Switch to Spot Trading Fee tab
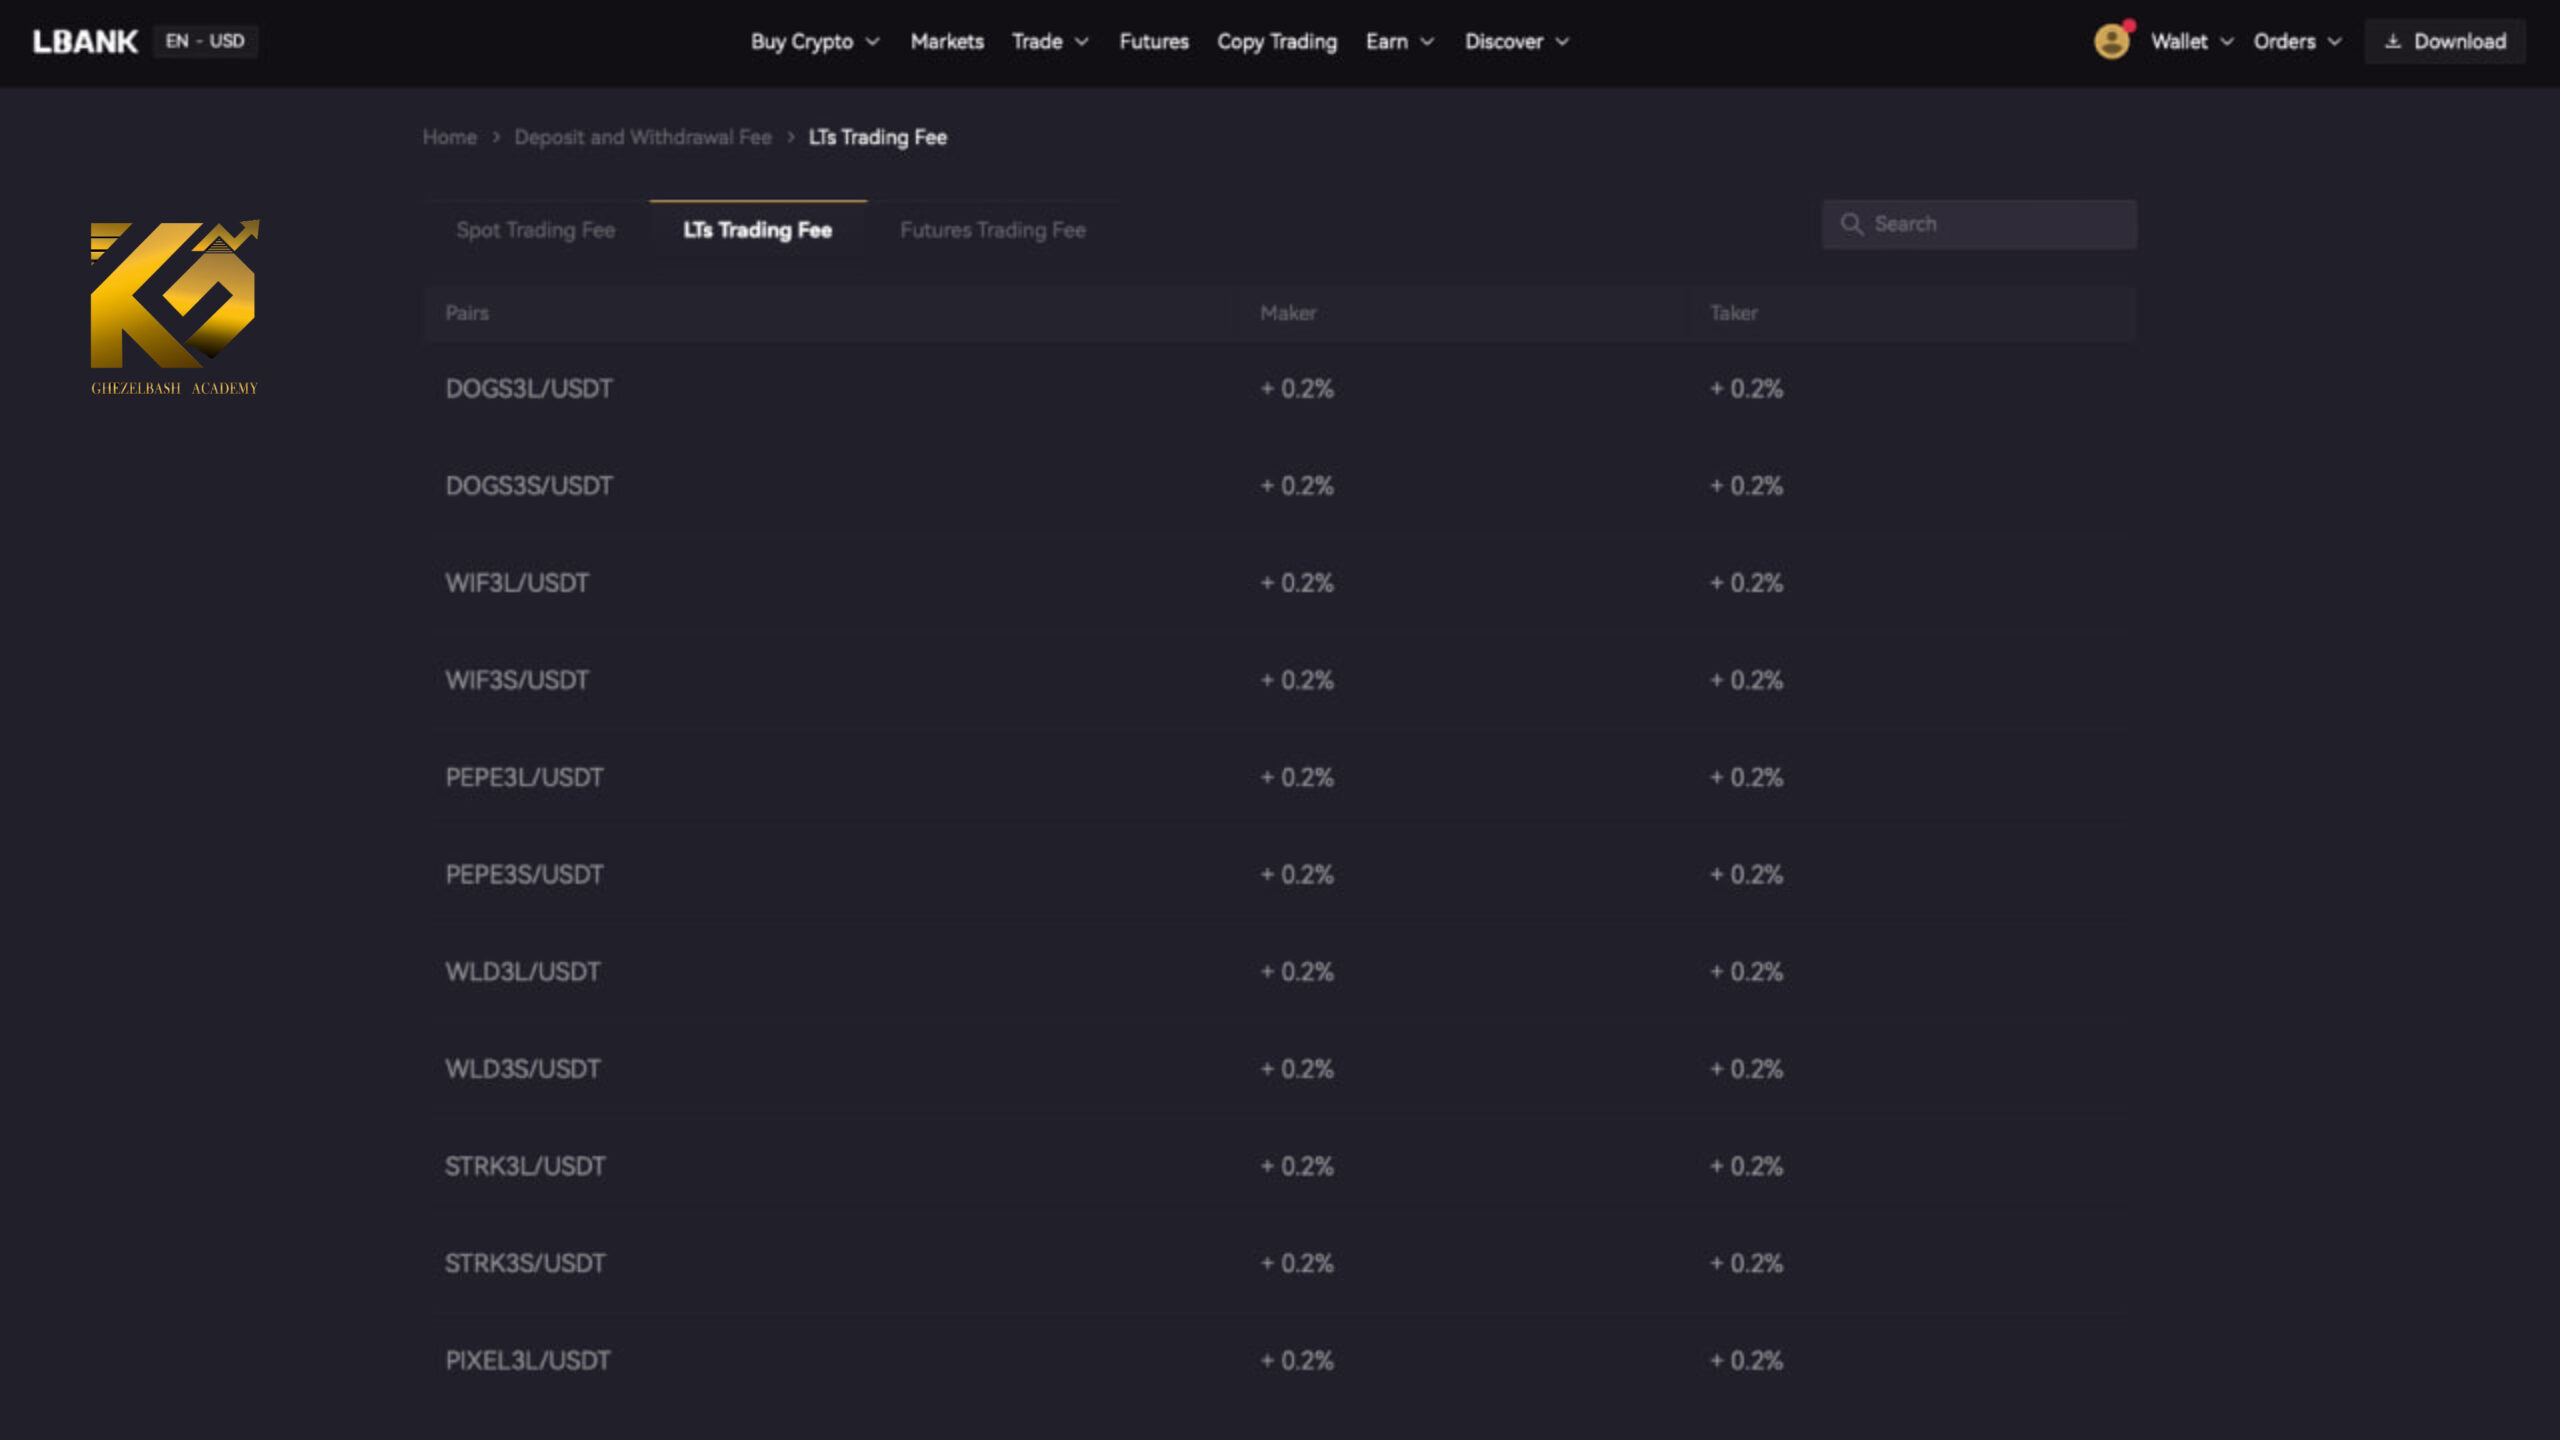The image size is (2560, 1440). 536,230
